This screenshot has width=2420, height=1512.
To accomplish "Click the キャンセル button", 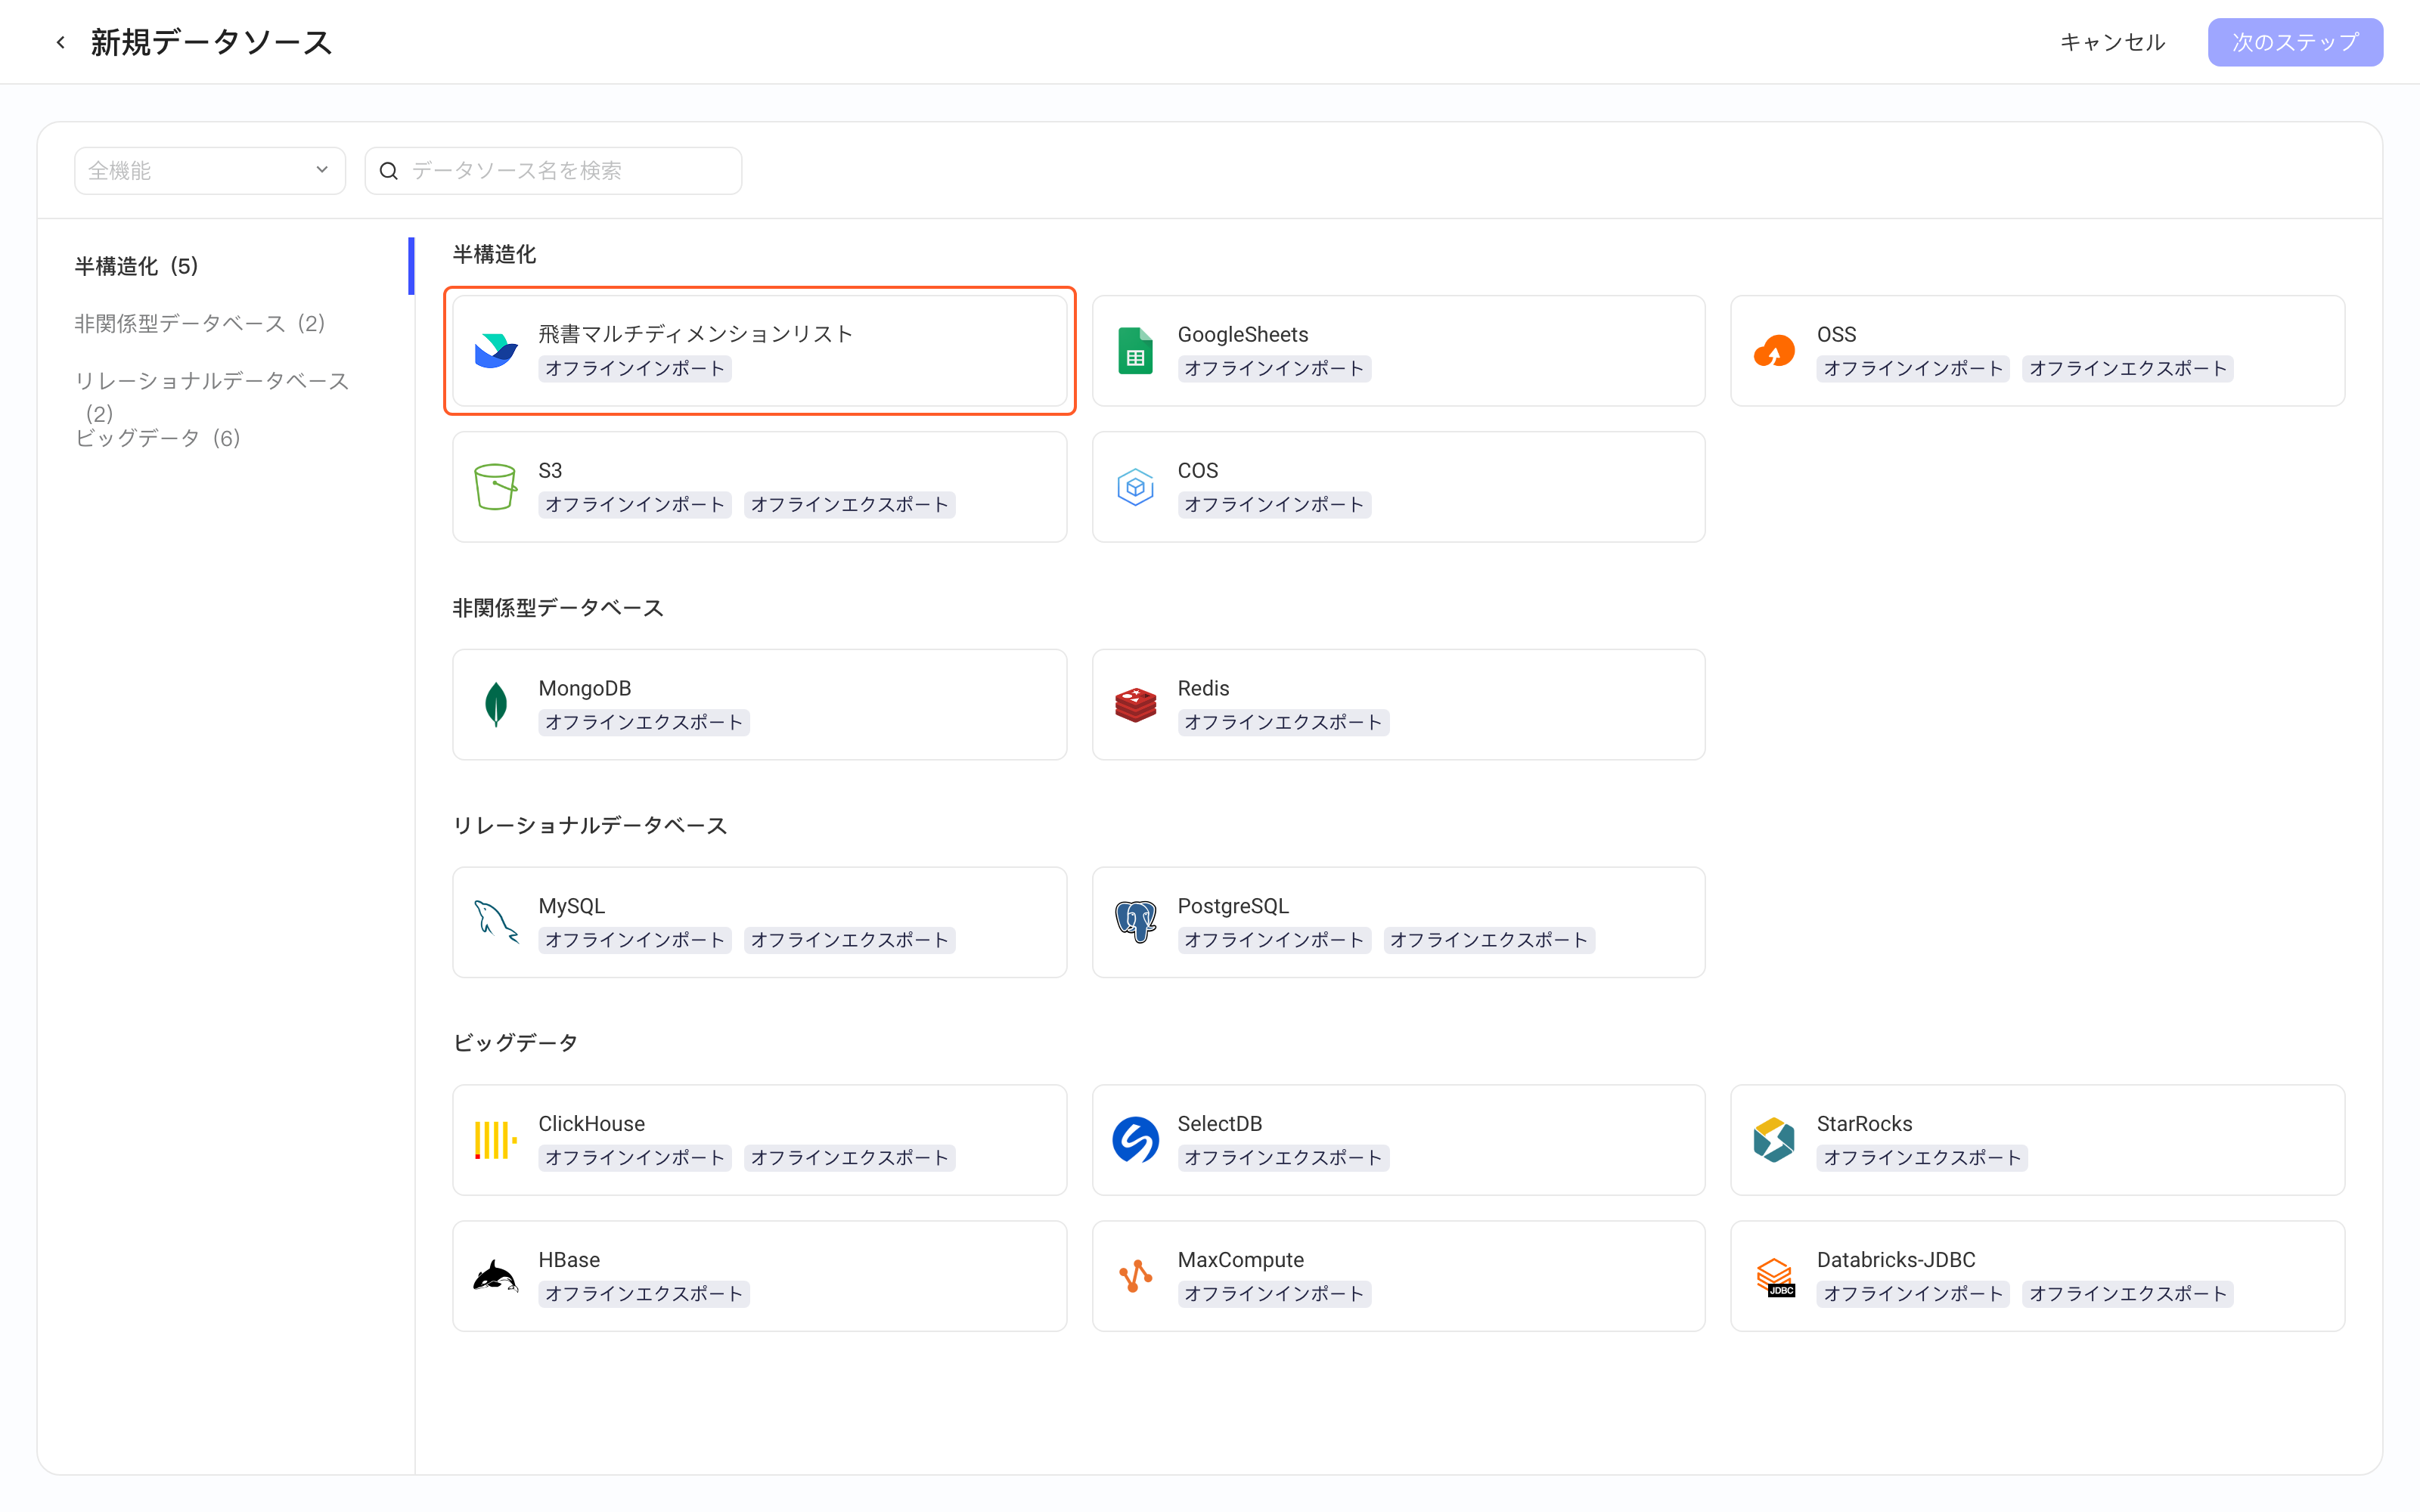I will 2112,42.
